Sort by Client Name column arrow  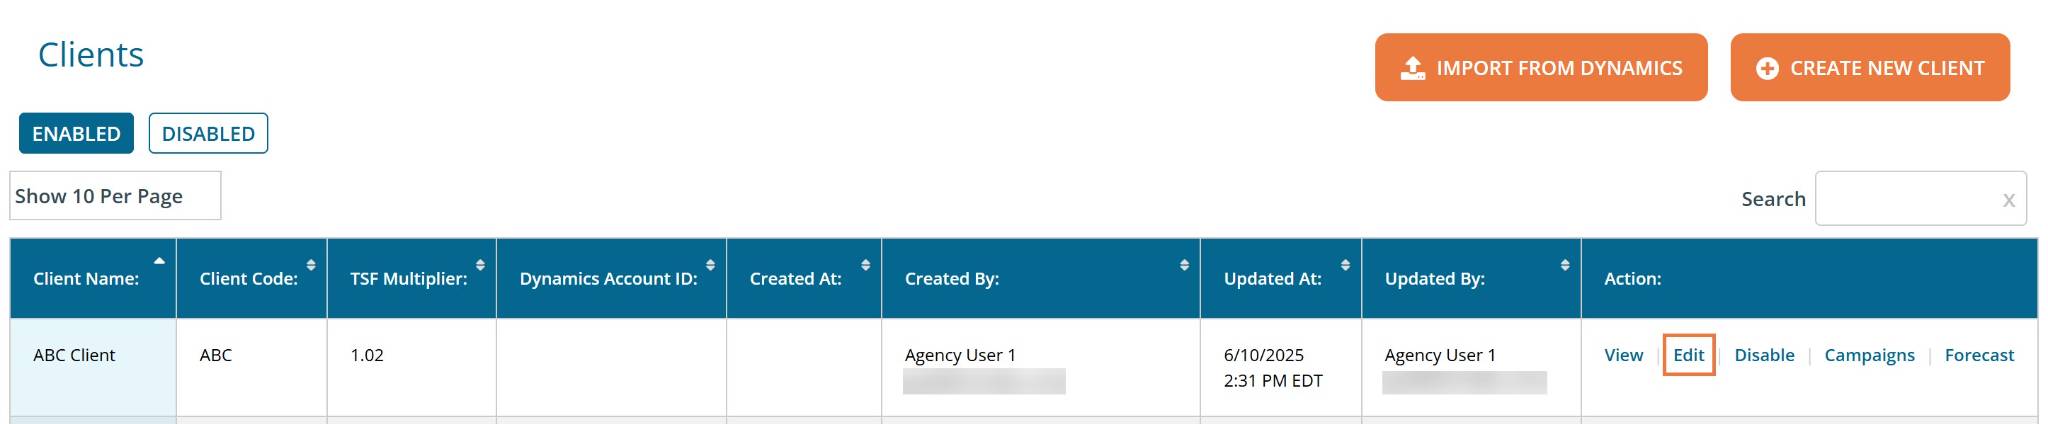[159, 262]
